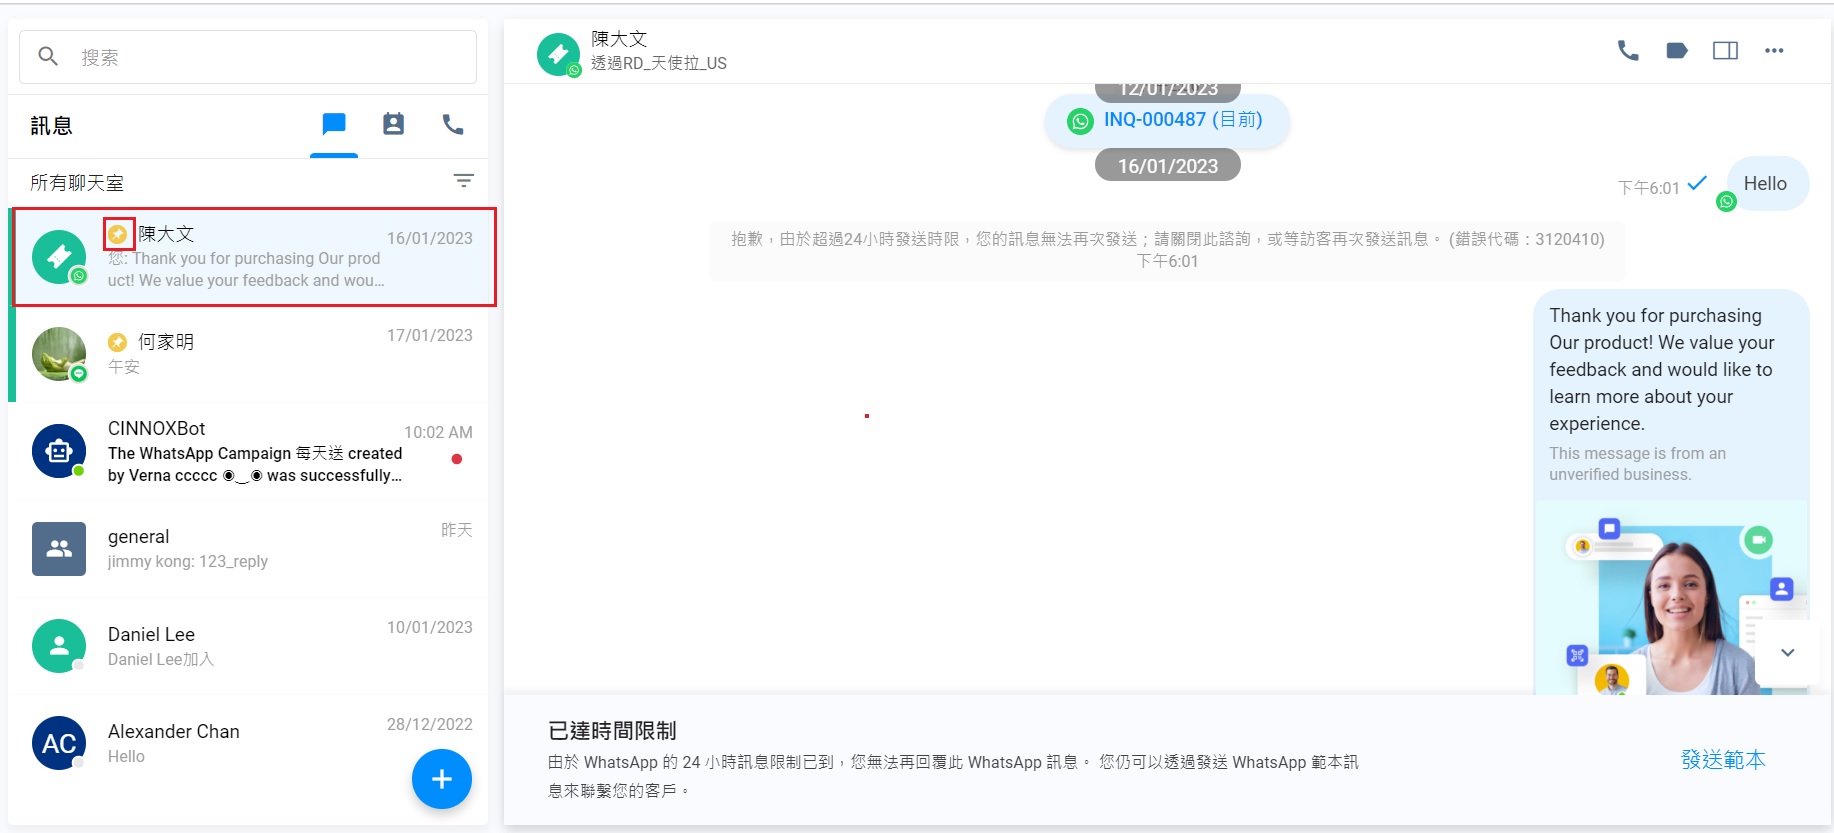Click the scroll-to-bottom chevron button
The width and height of the screenshot is (1834, 833).
point(1787,652)
